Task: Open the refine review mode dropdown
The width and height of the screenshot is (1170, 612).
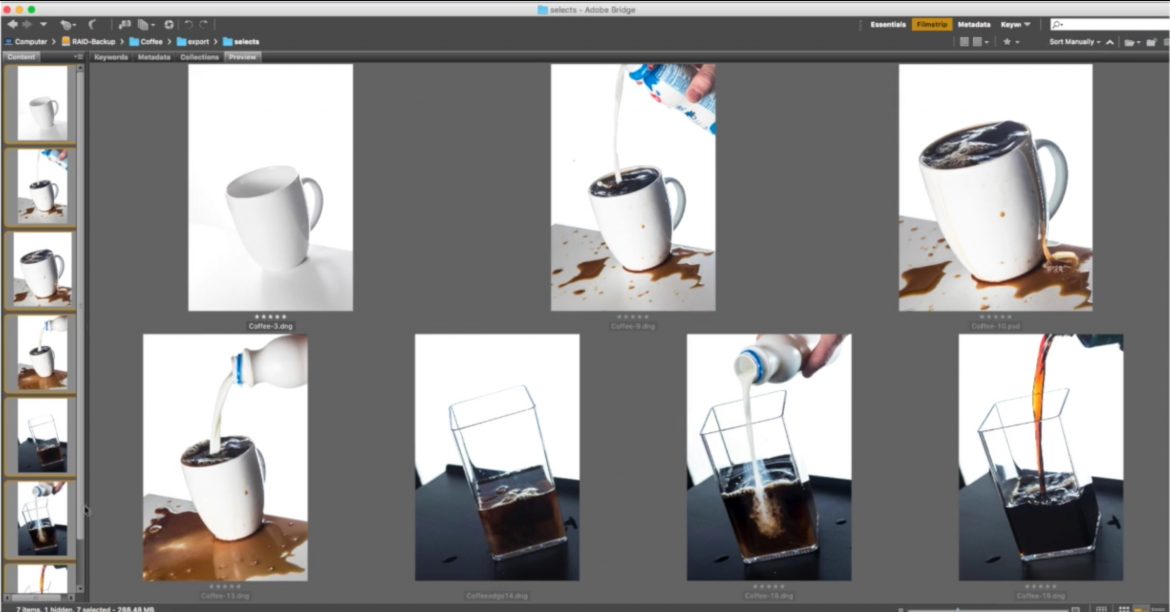Action: click(146, 25)
